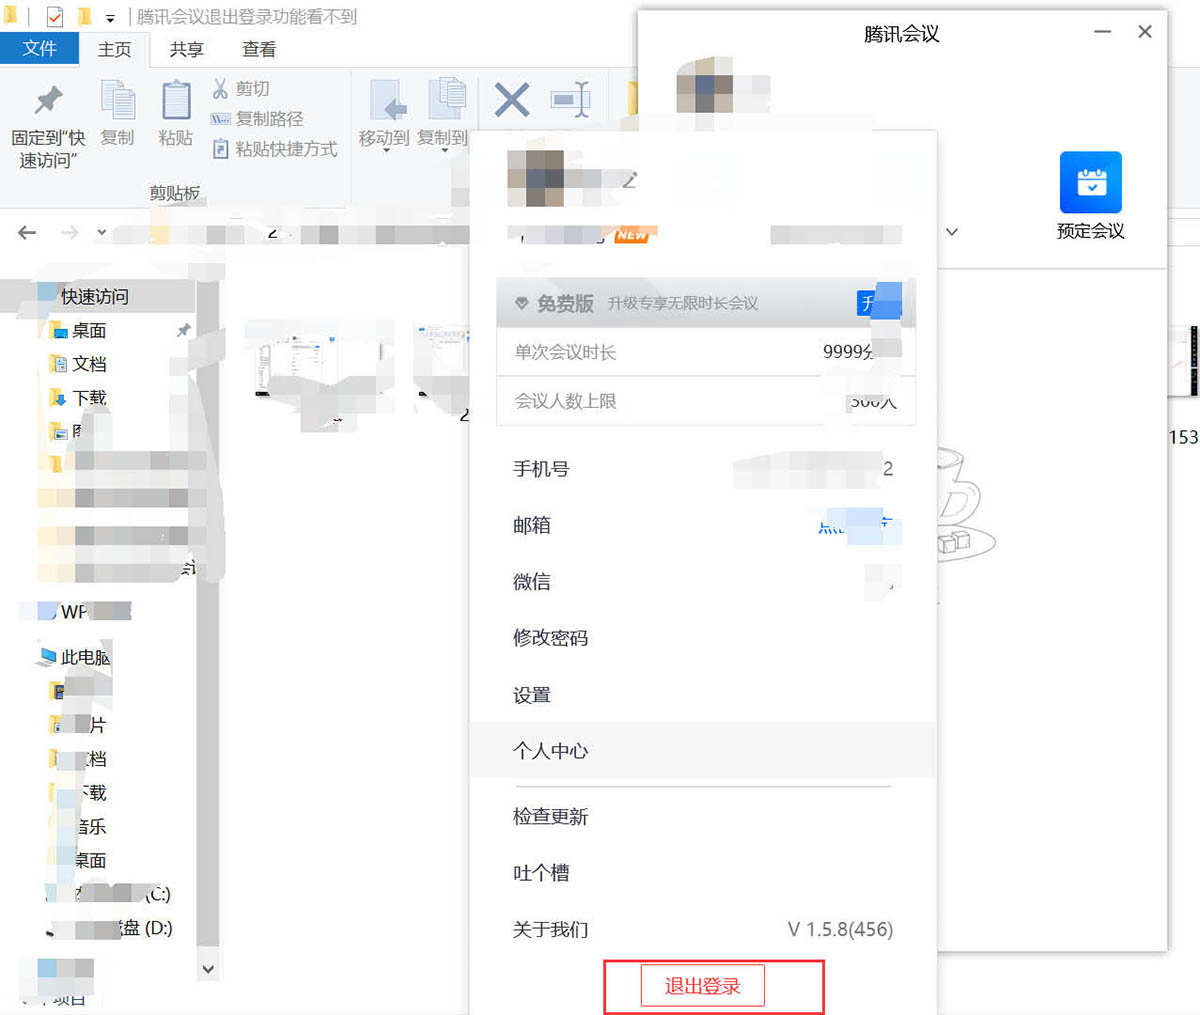This screenshot has width=1200, height=1015.
Task: Open the recent locations dropdown arrow
Action: click(102, 232)
